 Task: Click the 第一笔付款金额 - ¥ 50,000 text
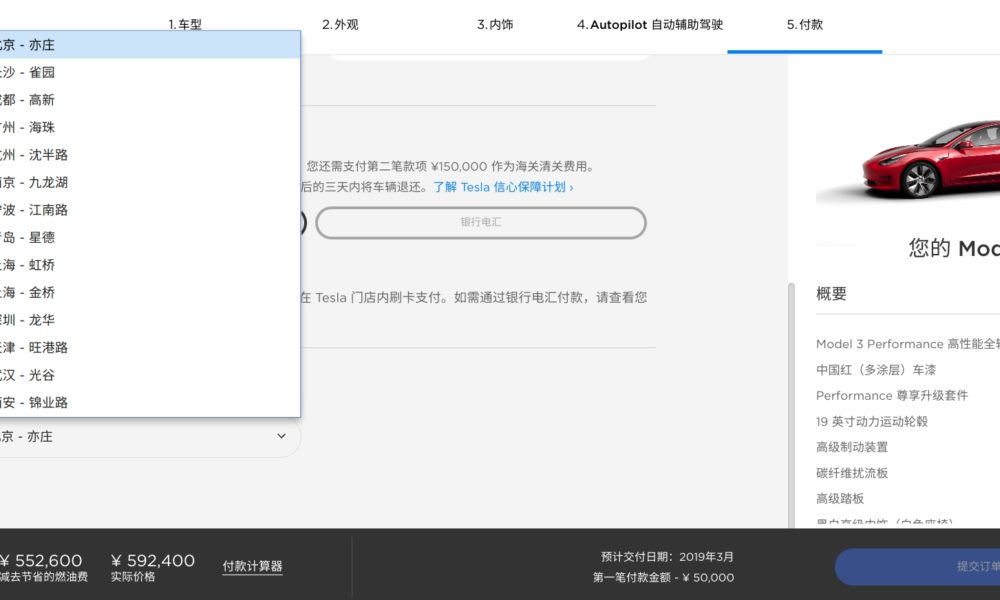tap(663, 578)
